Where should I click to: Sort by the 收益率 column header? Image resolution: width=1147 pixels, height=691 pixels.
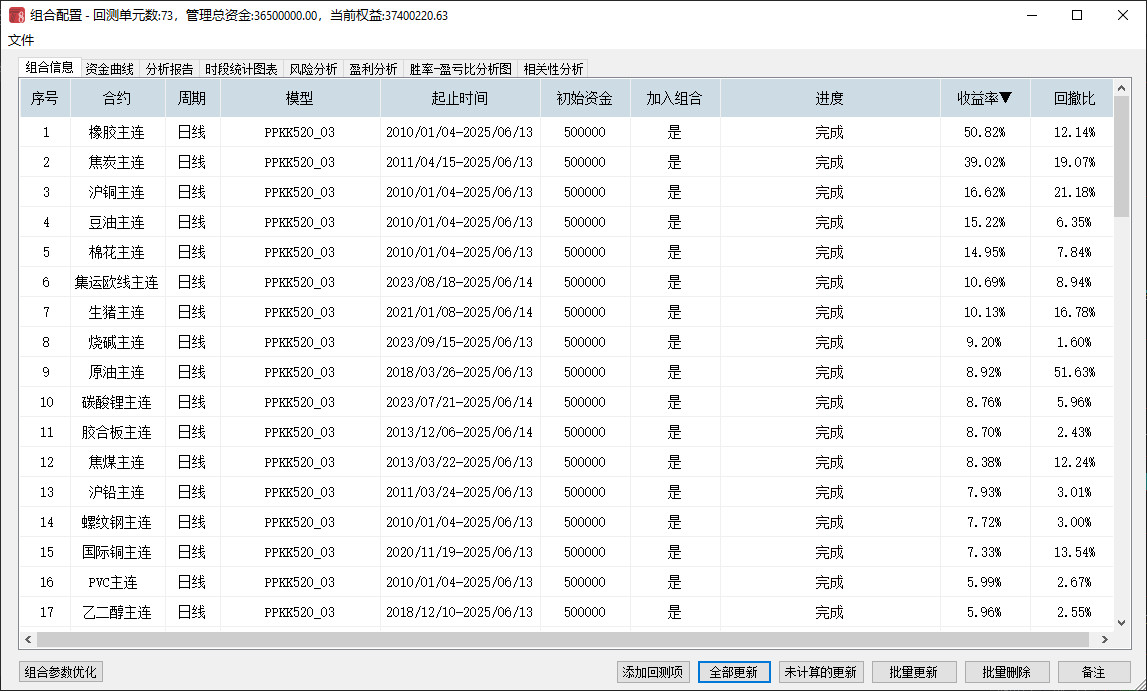coord(984,99)
